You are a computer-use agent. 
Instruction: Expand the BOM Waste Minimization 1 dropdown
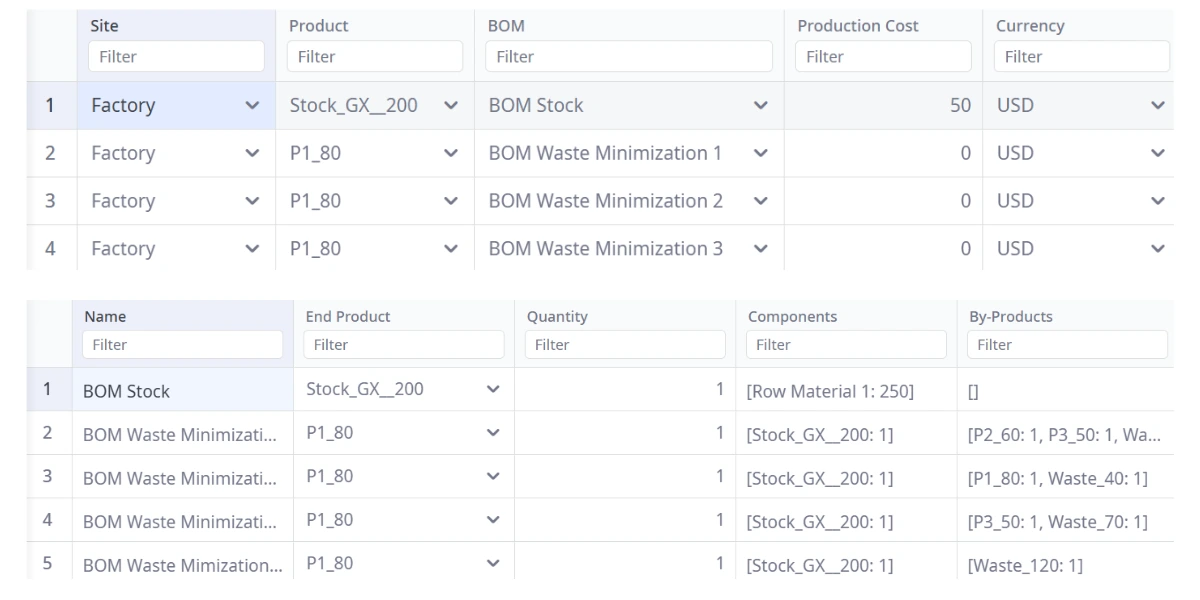tap(761, 153)
